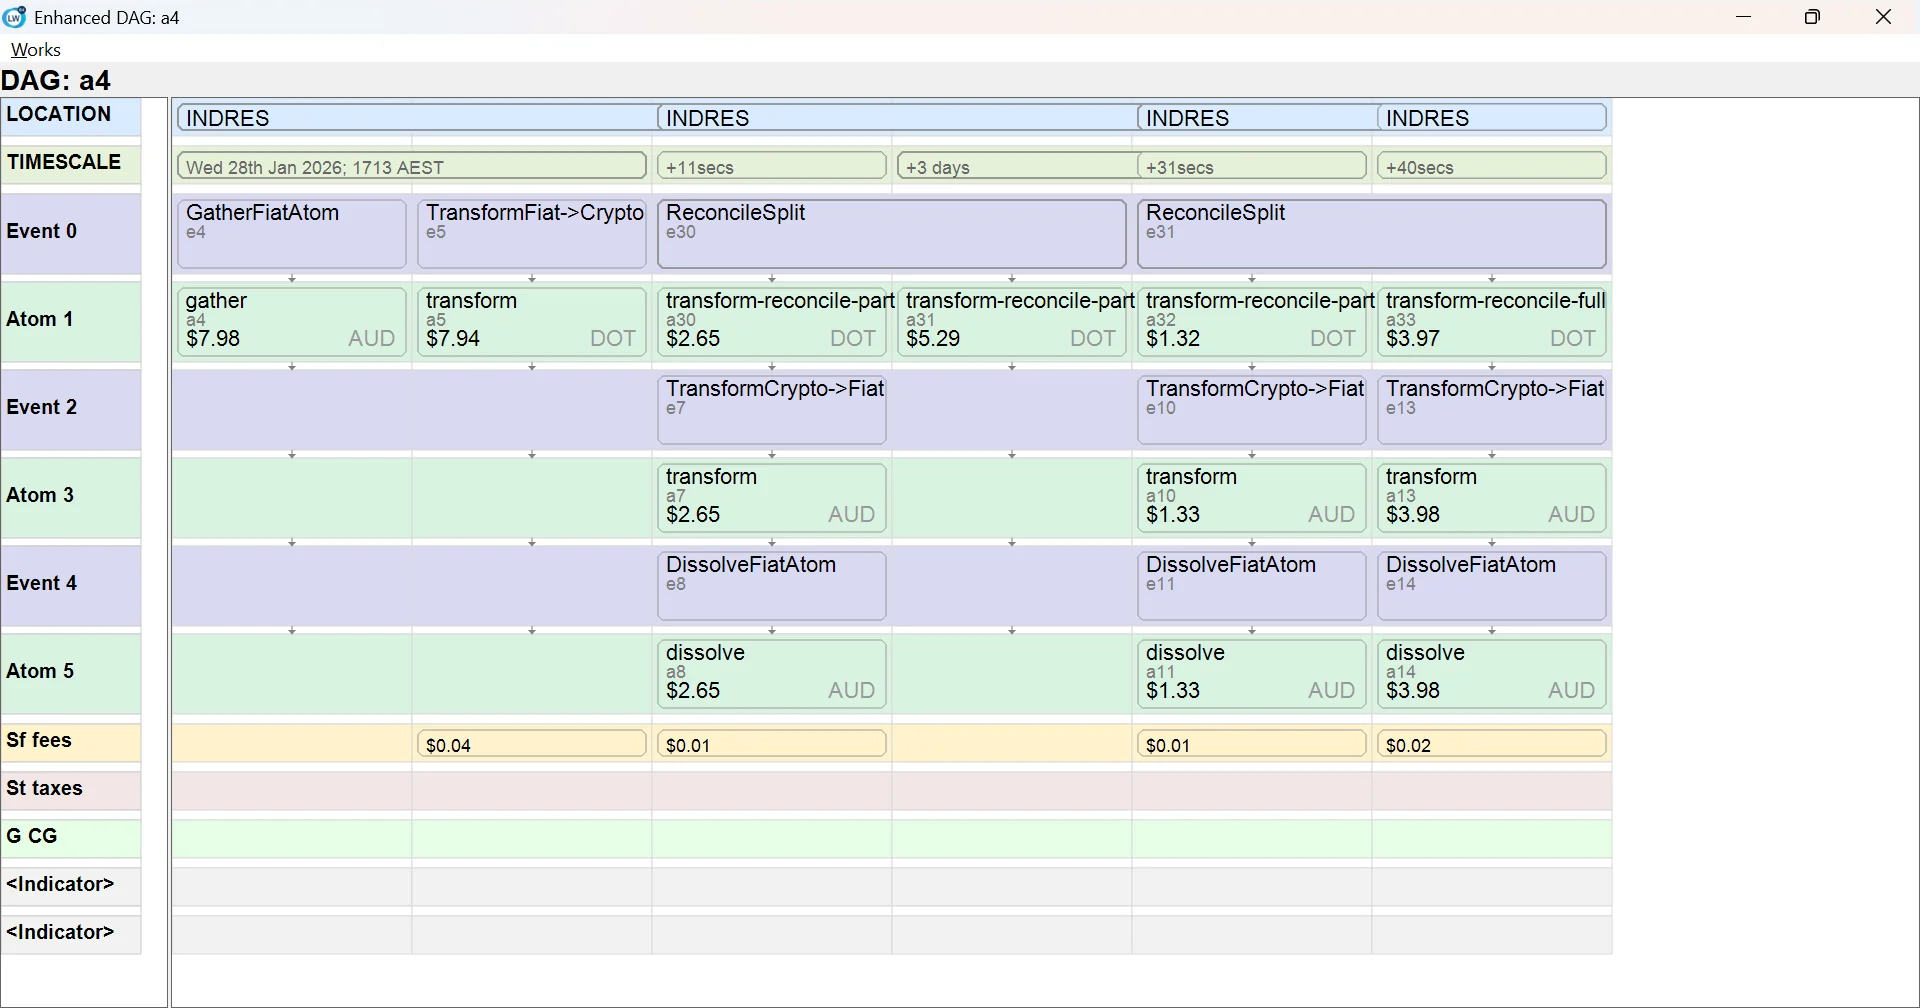Click the $0.02 Sf fees field
This screenshot has width=1920, height=1008.
pyautogui.click(x=1491, y=744)
